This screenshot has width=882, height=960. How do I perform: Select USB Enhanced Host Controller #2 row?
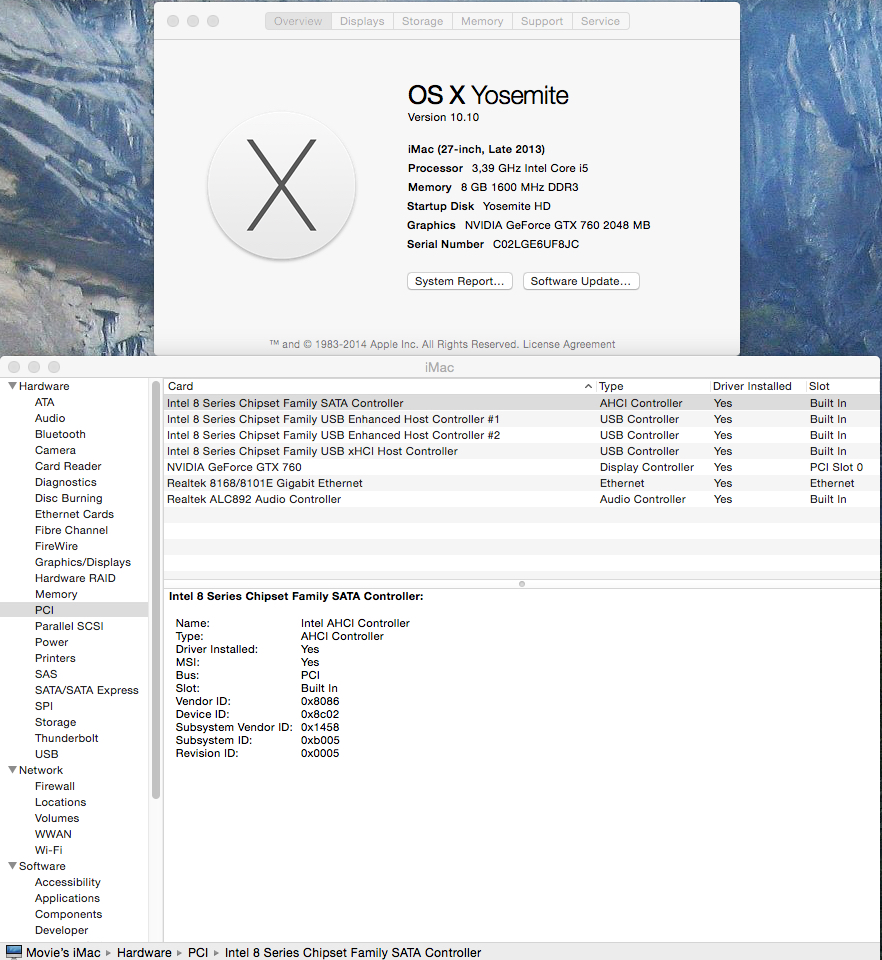tap(522, 435)
